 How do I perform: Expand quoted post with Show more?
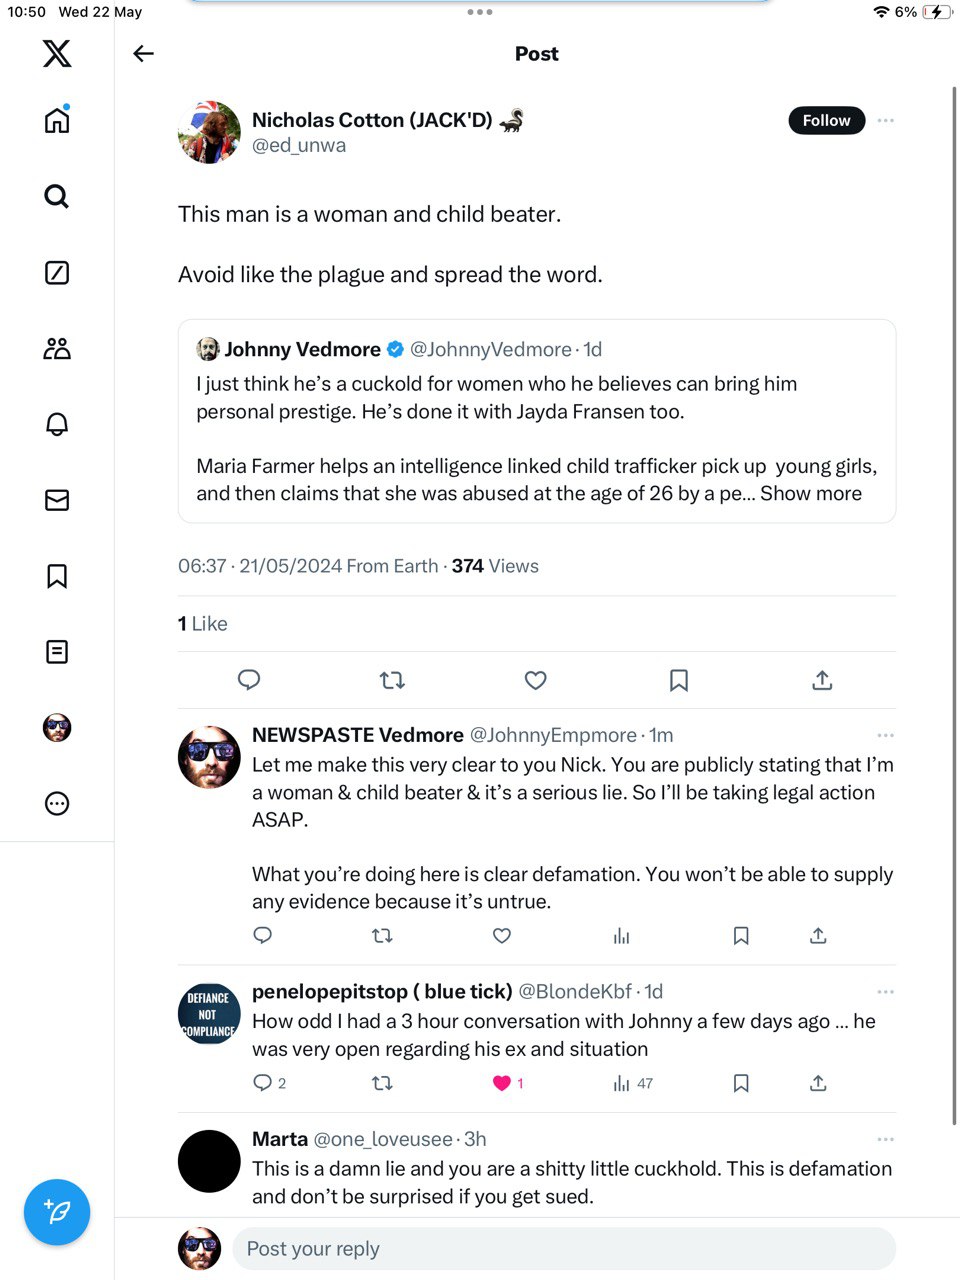click(811, 493)
